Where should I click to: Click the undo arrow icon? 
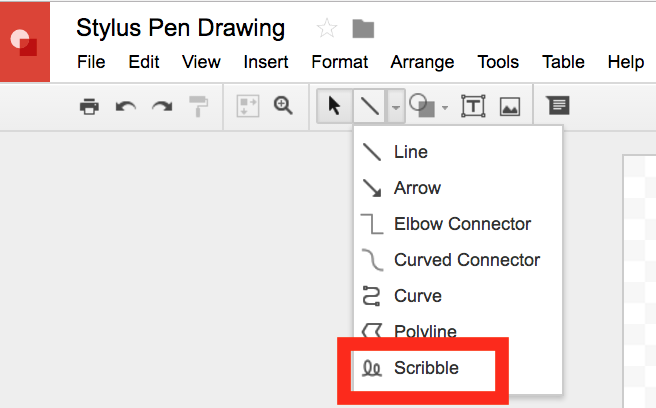click(x=126, y=106)
